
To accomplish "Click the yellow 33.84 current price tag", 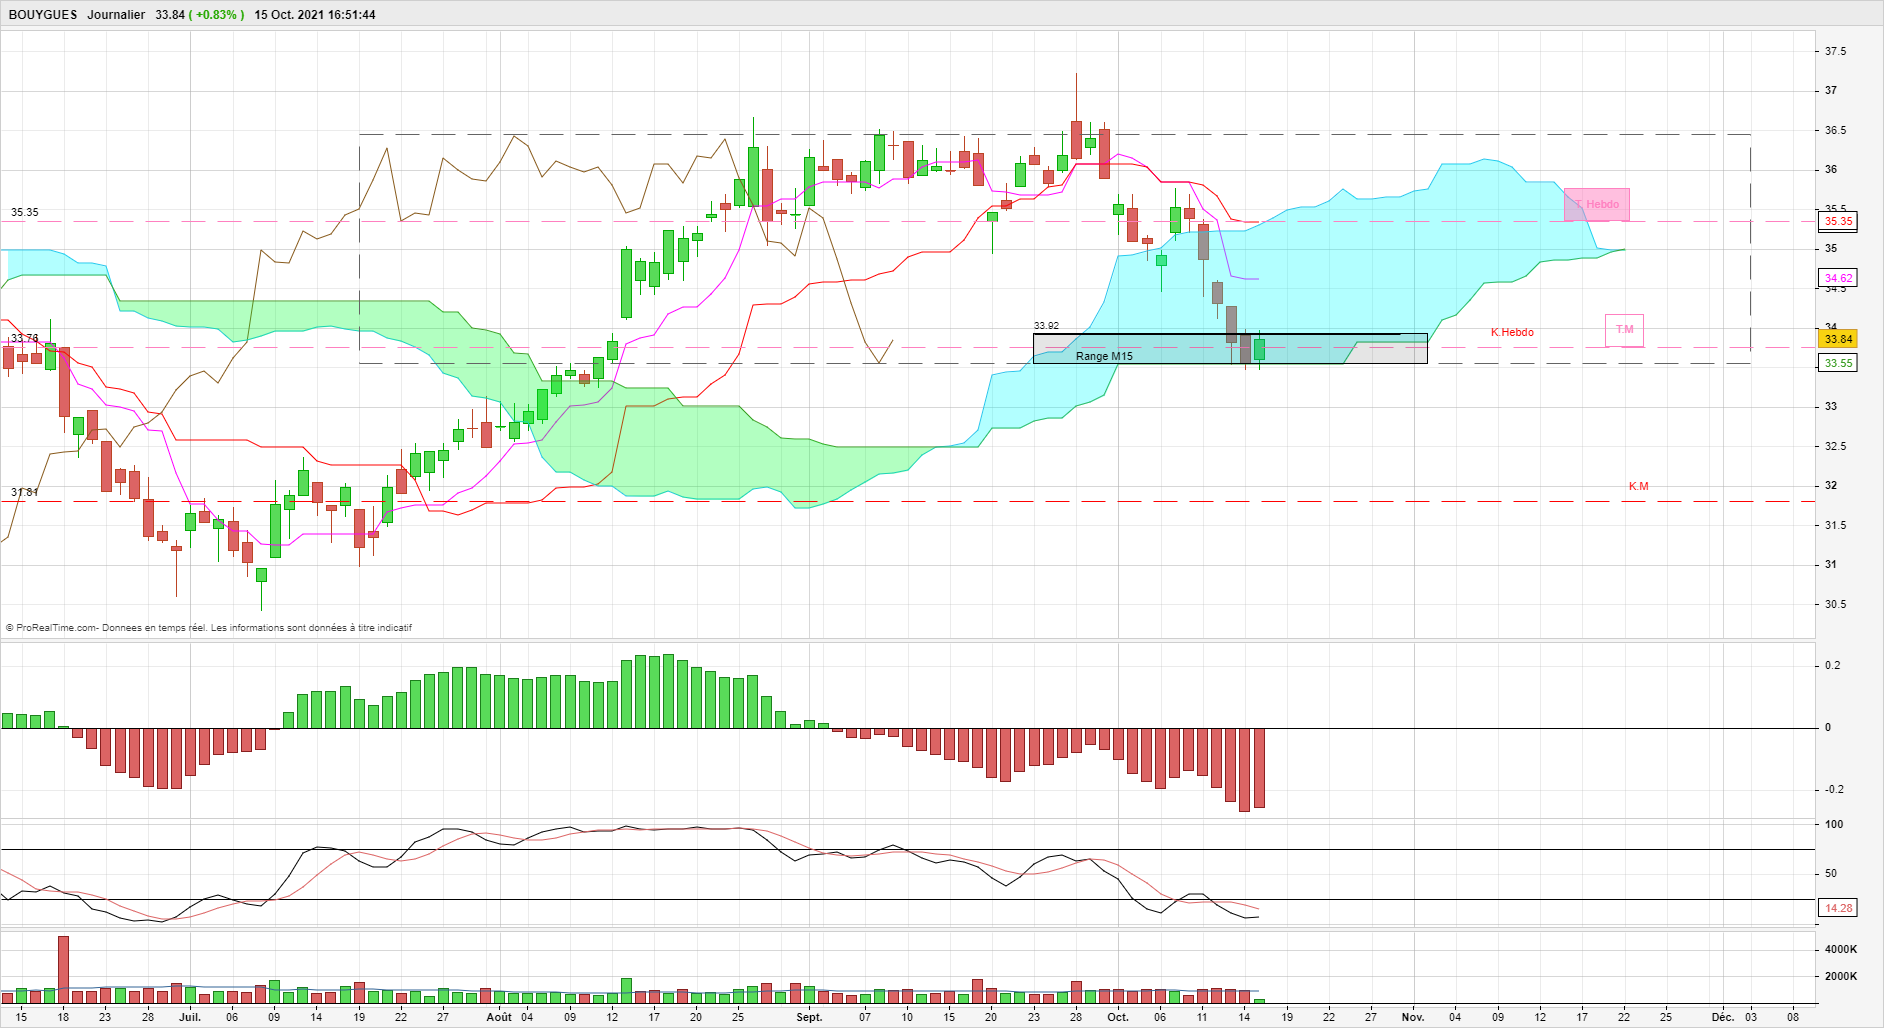I will (x=1838, y=339).
